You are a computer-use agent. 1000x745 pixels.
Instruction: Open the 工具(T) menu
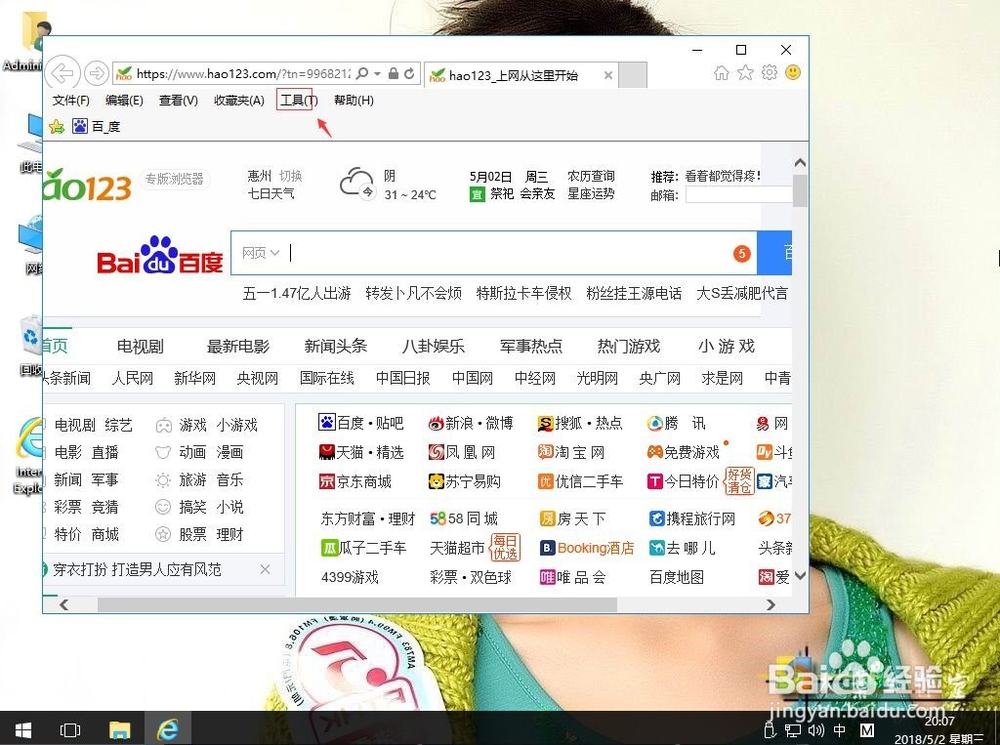293,100
